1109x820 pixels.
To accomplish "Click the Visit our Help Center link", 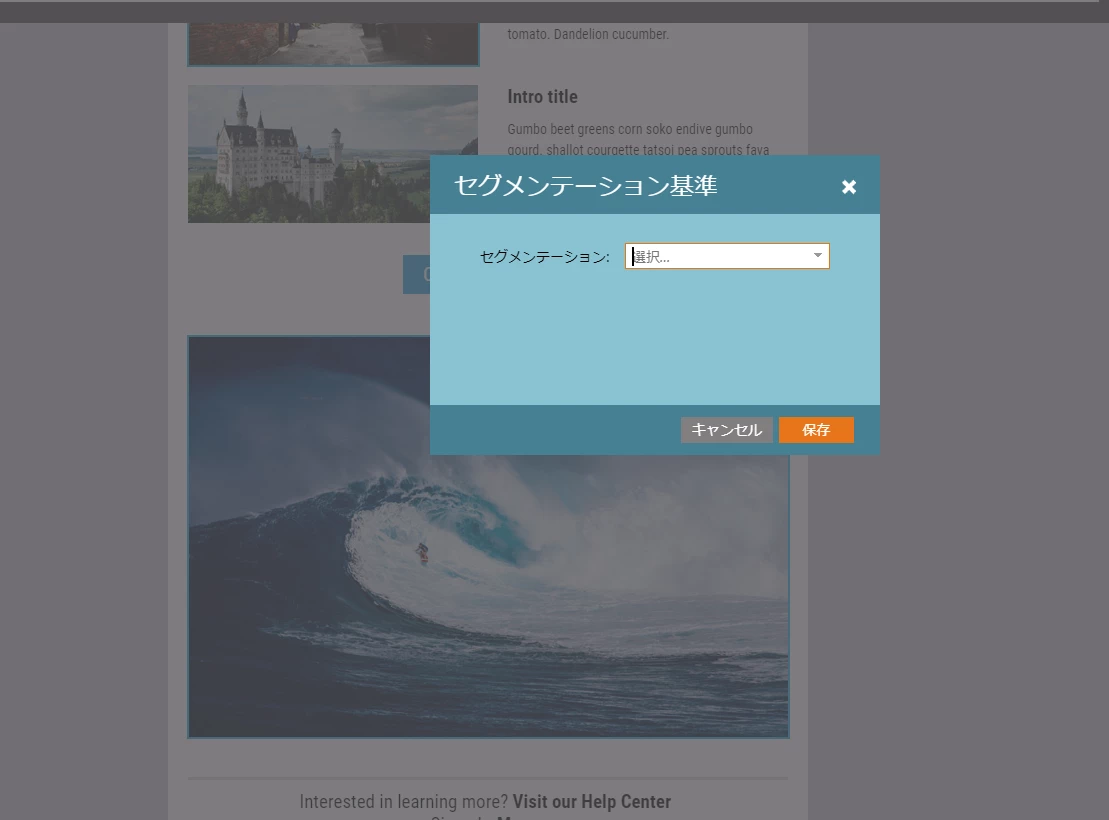I will (591, 802).
